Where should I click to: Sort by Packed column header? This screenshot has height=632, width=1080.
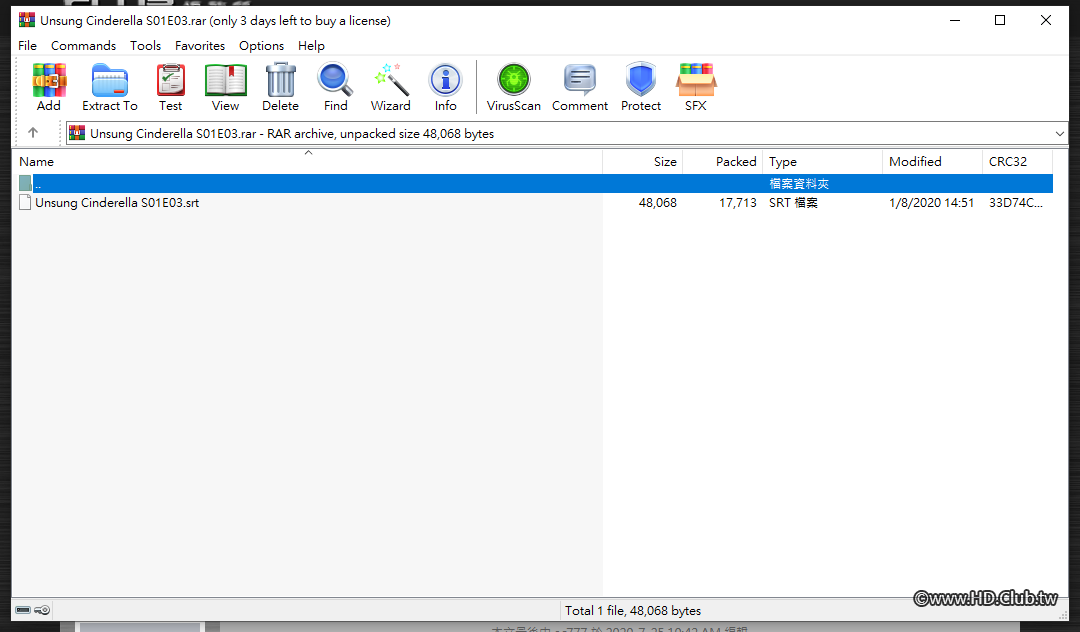pyautogui.click(x=723, y=161)
